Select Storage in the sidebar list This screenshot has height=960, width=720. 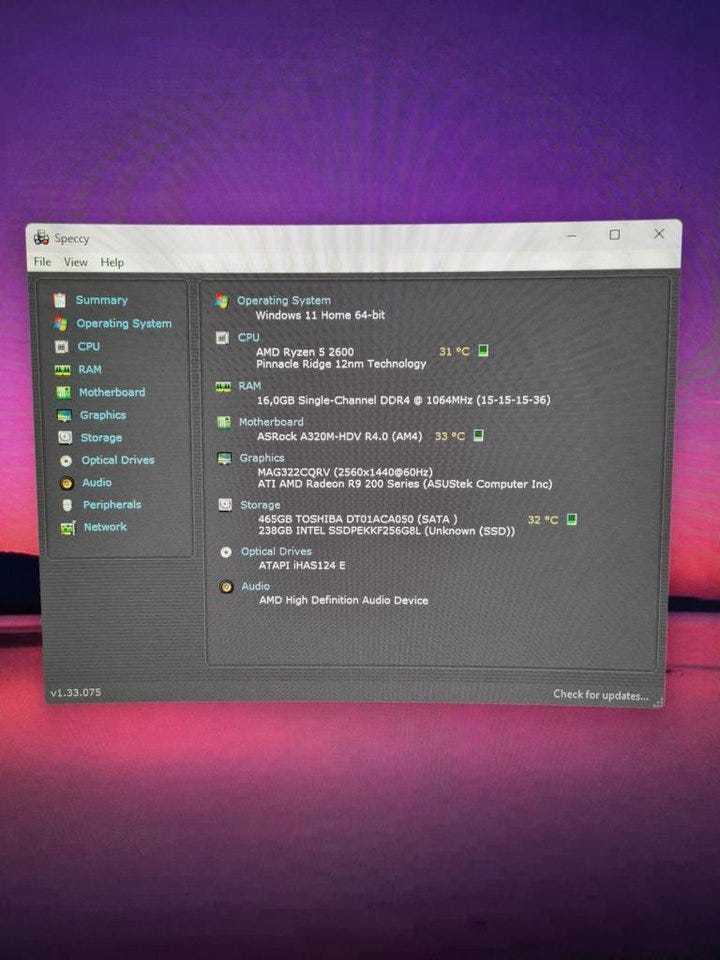(101, 437)
